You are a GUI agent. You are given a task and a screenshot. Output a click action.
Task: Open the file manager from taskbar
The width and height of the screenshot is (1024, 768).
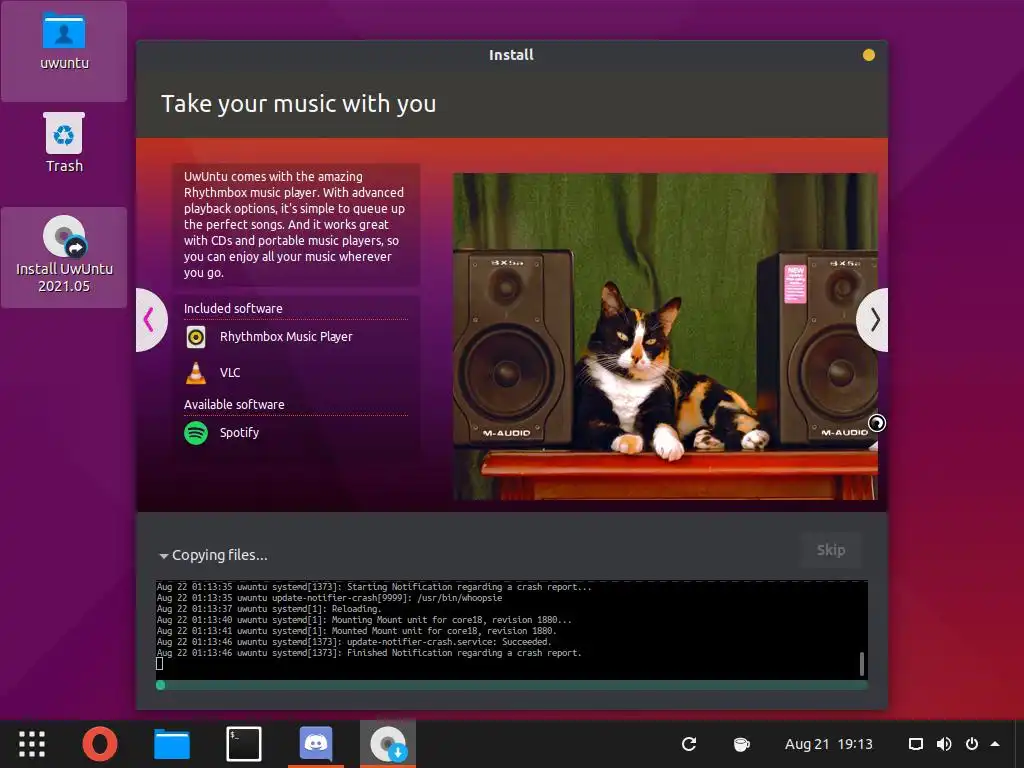pyautogui.click(x=172, y=744)
